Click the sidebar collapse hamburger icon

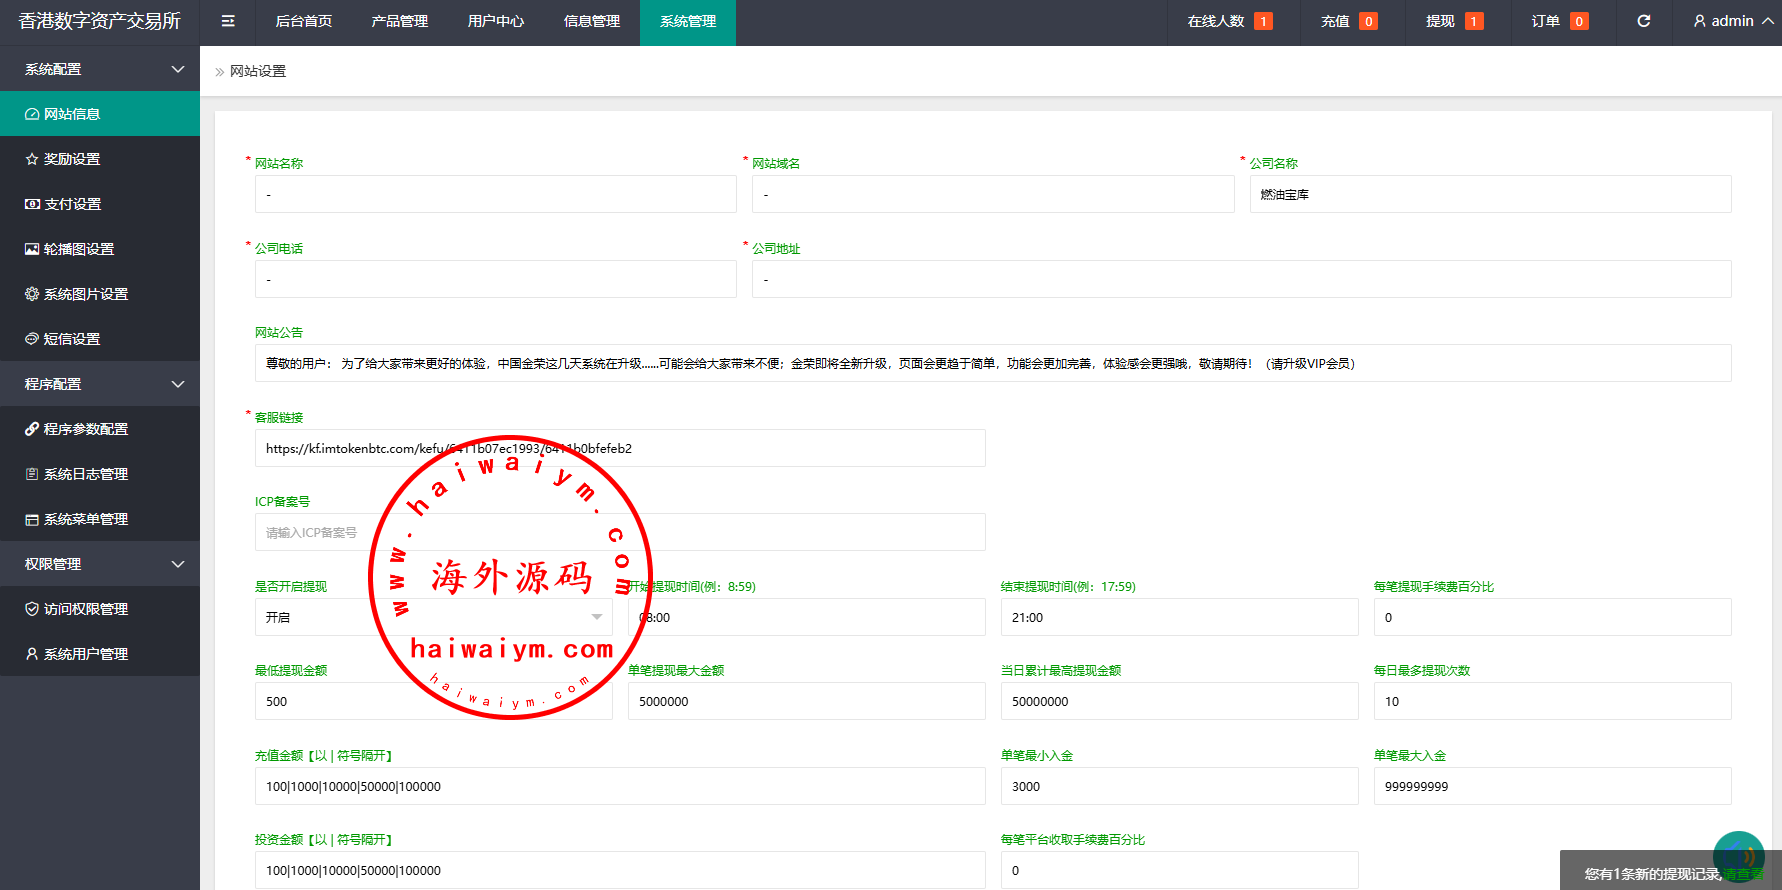(x=228, y=21)
